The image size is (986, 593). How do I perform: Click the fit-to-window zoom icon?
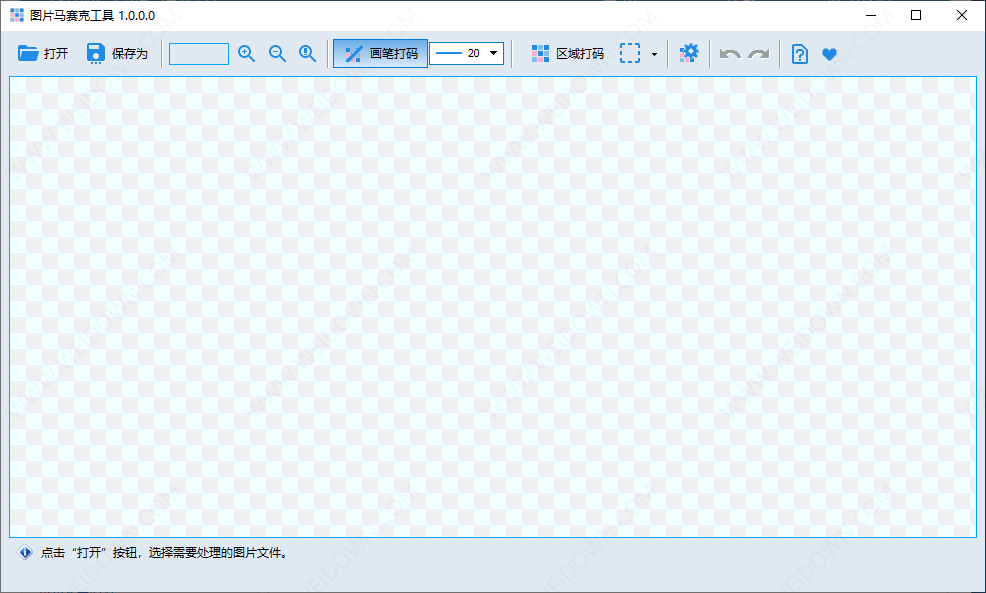point(307,53)
